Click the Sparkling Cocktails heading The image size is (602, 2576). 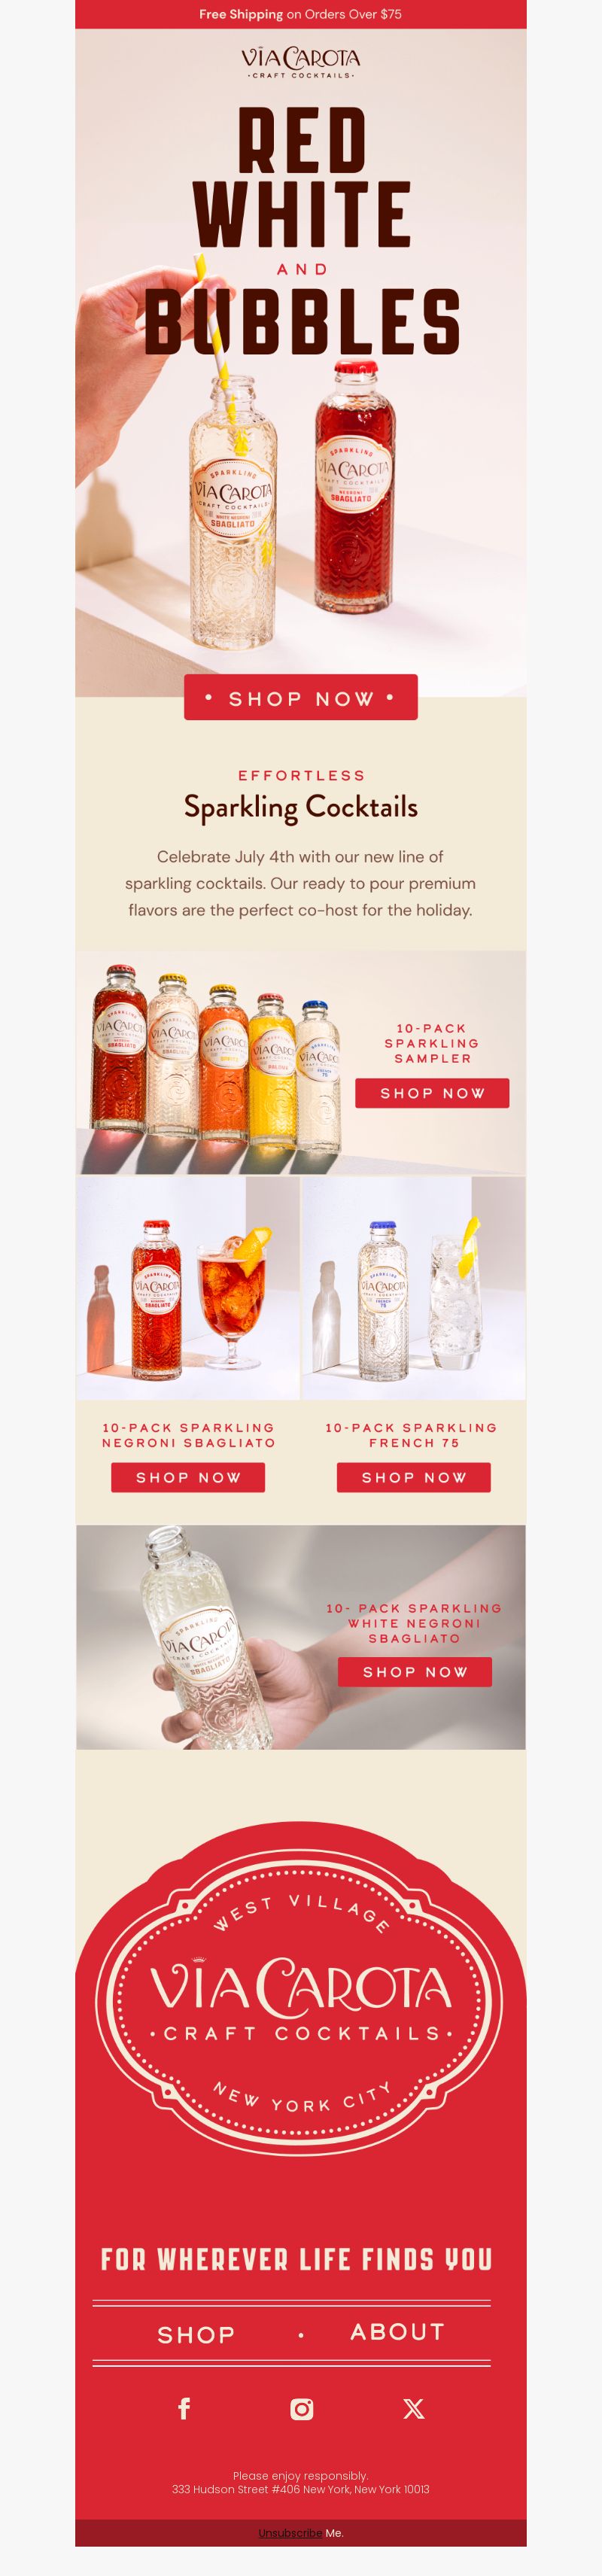coord(301,807)
